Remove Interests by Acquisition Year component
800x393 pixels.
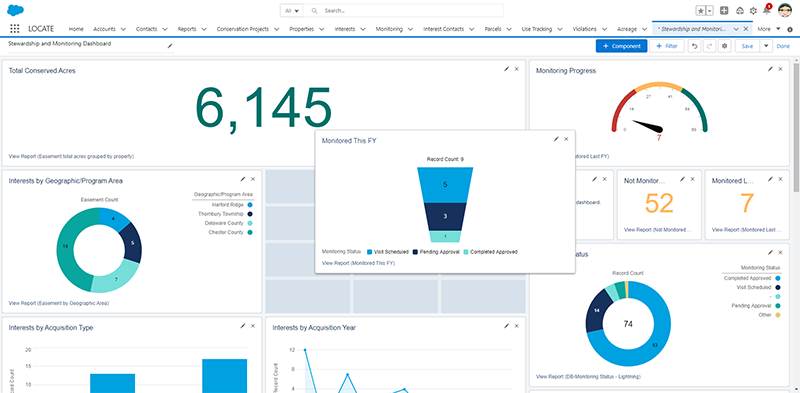coord(516,326)
